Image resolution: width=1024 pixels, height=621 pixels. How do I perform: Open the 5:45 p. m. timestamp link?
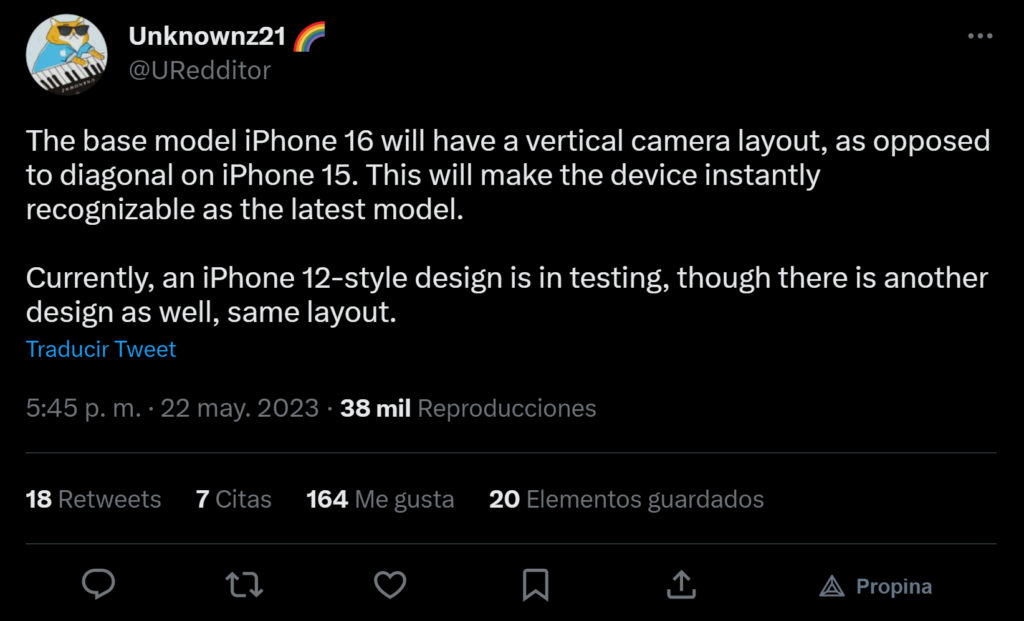pos(172,408)
